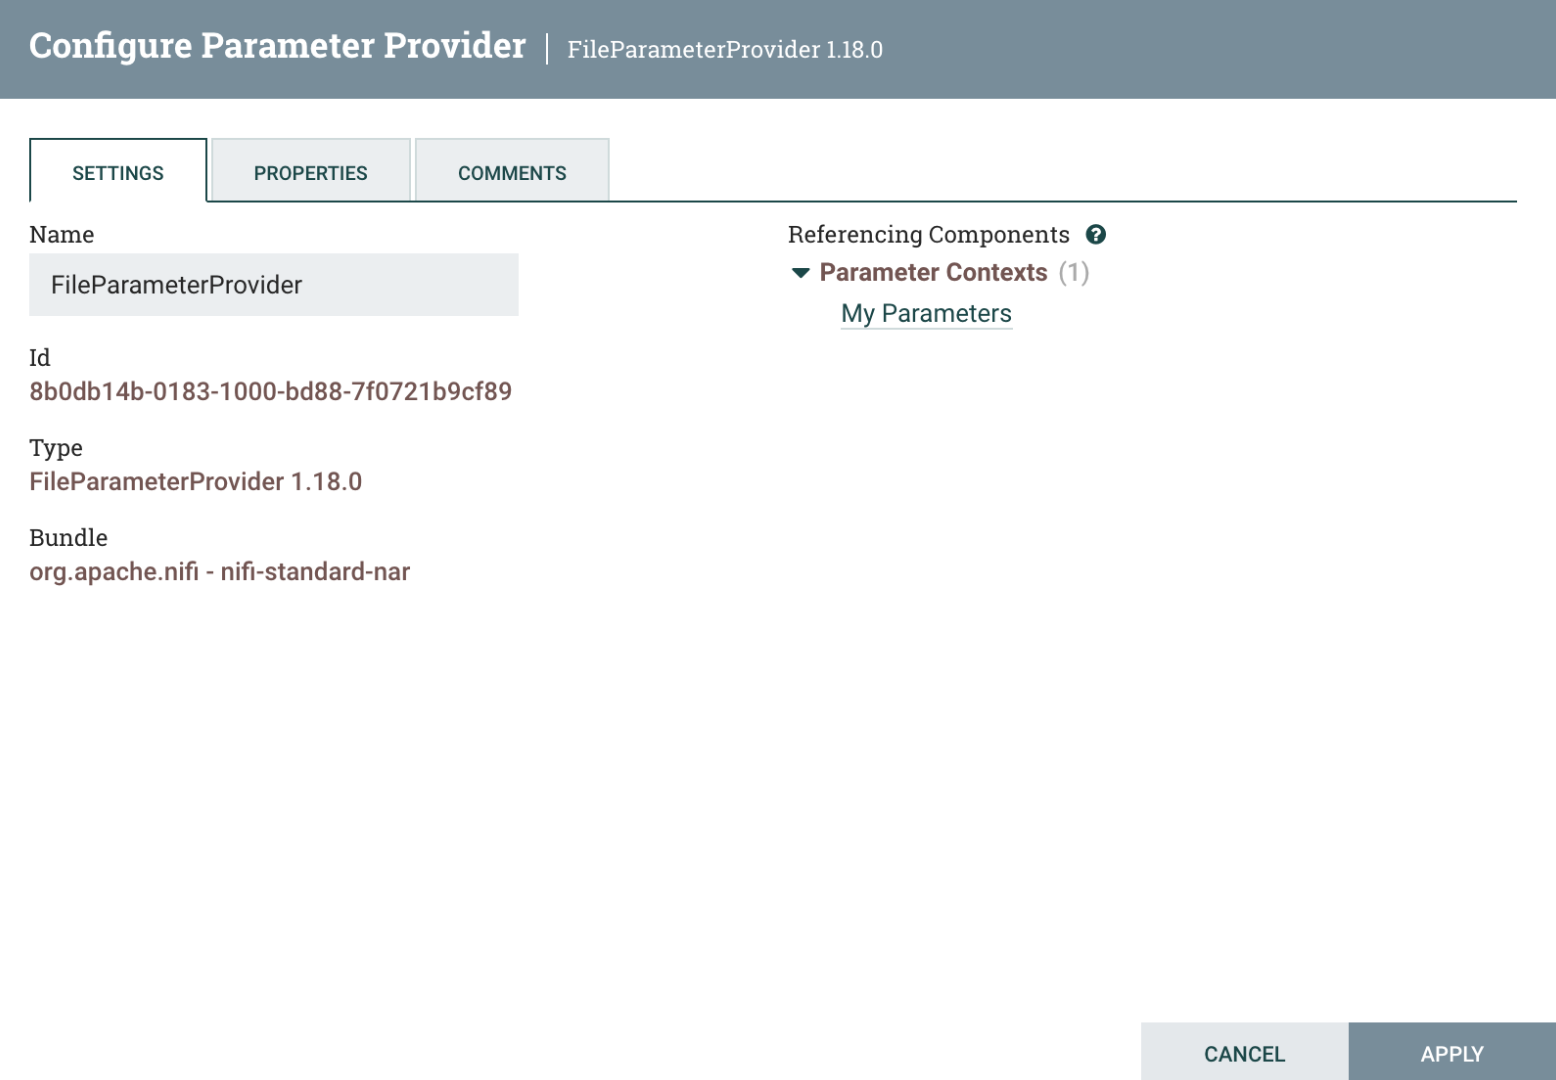
Task: Click the Bundle label text
Action: coord(68,538)
